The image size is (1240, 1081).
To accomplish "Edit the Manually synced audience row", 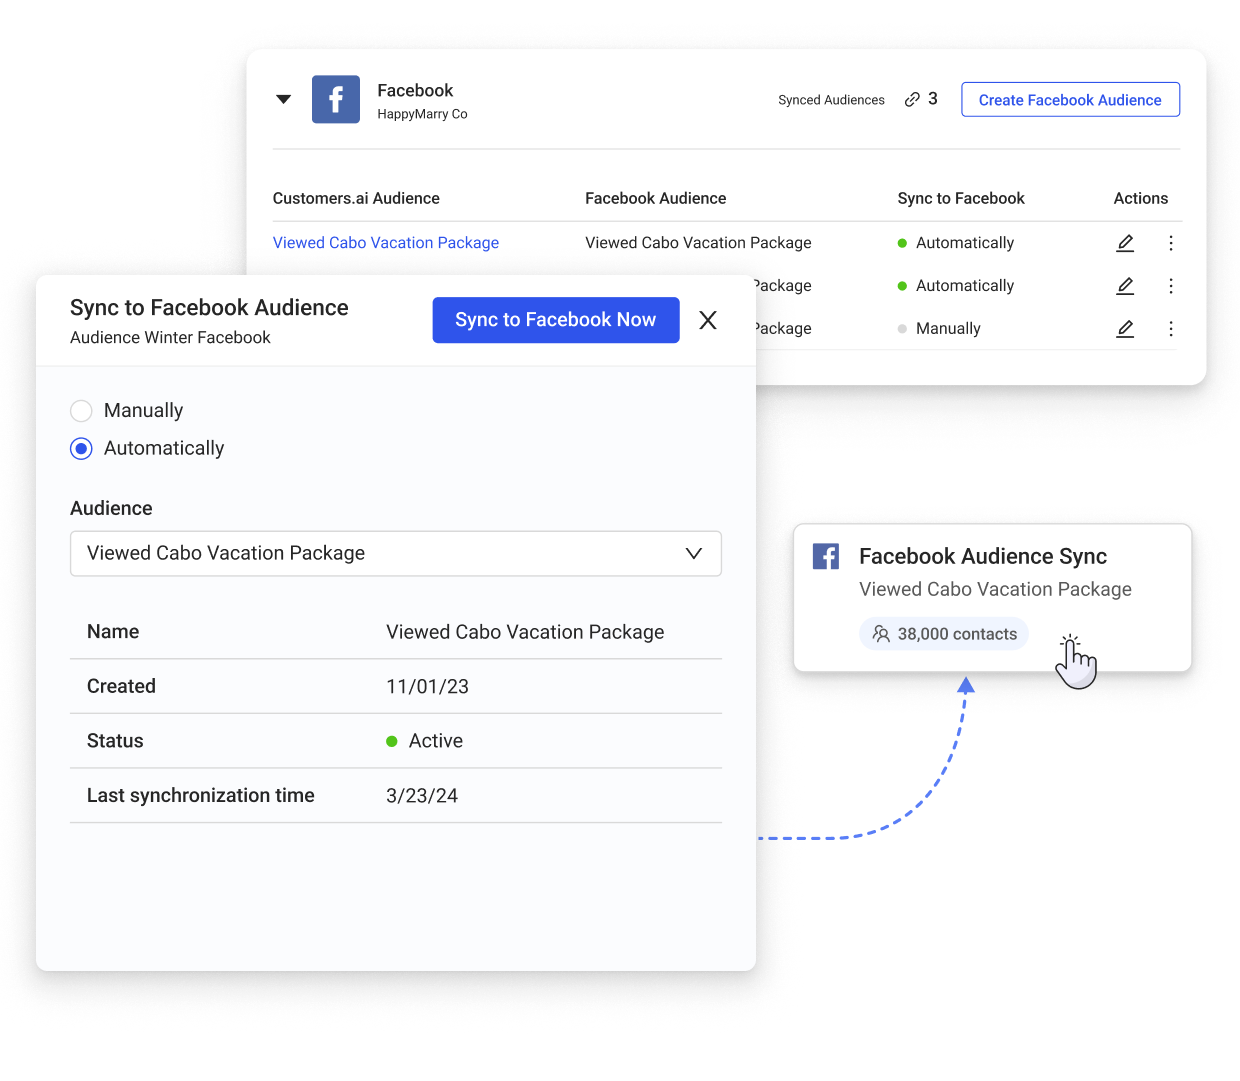I will click(1125, 329).
